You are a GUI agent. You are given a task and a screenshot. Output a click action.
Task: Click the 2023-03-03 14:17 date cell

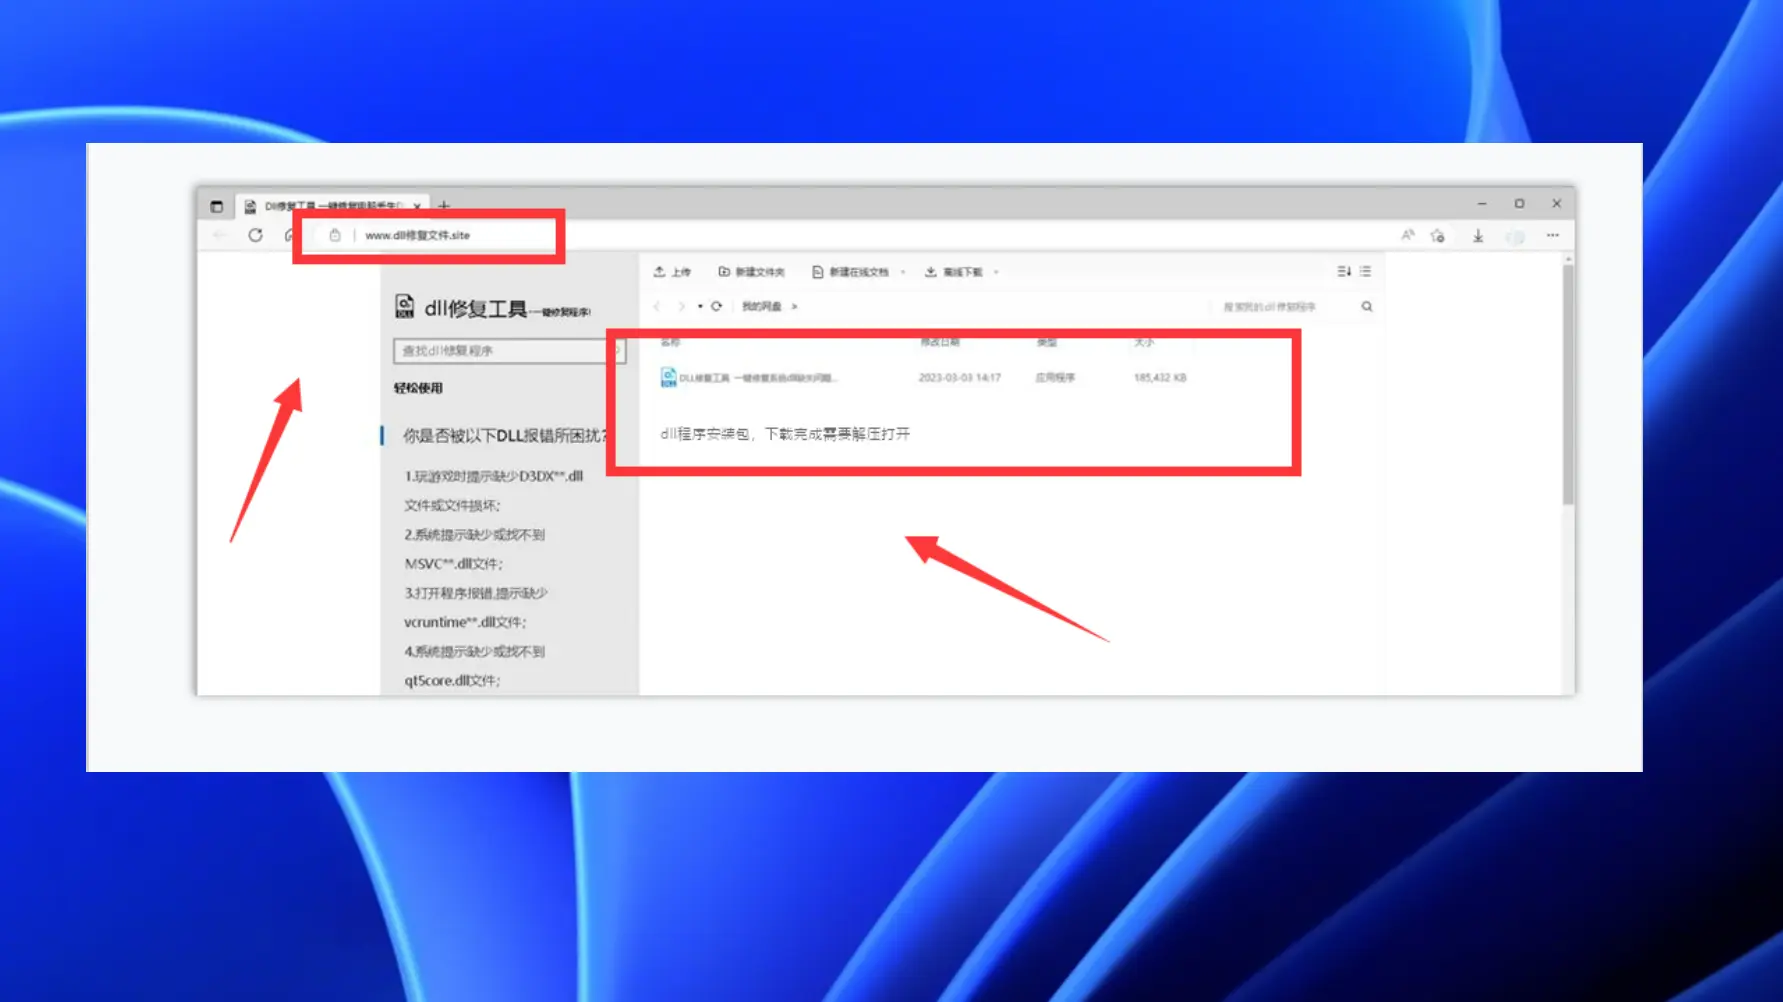point(960,378)
